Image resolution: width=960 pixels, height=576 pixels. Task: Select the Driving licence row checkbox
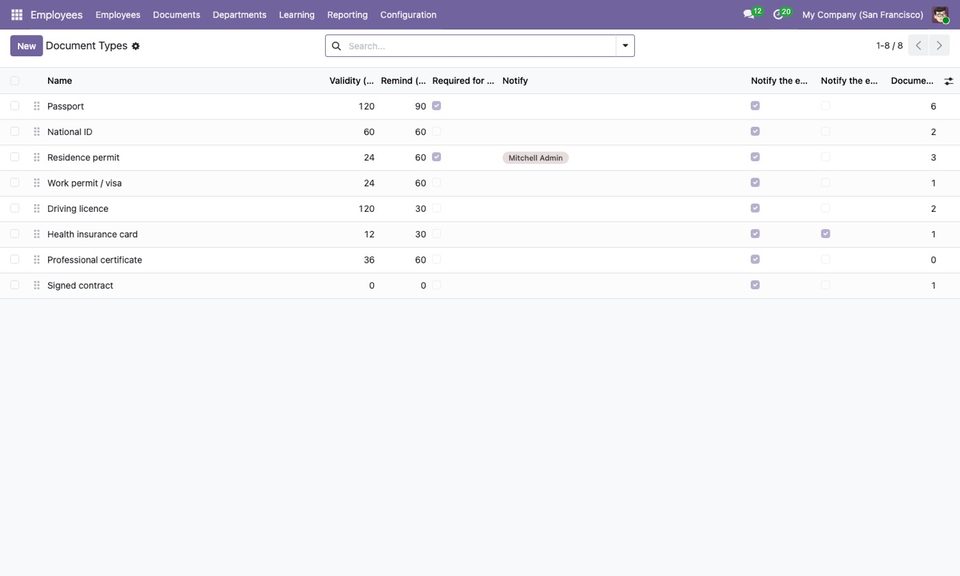click(15, 209)
